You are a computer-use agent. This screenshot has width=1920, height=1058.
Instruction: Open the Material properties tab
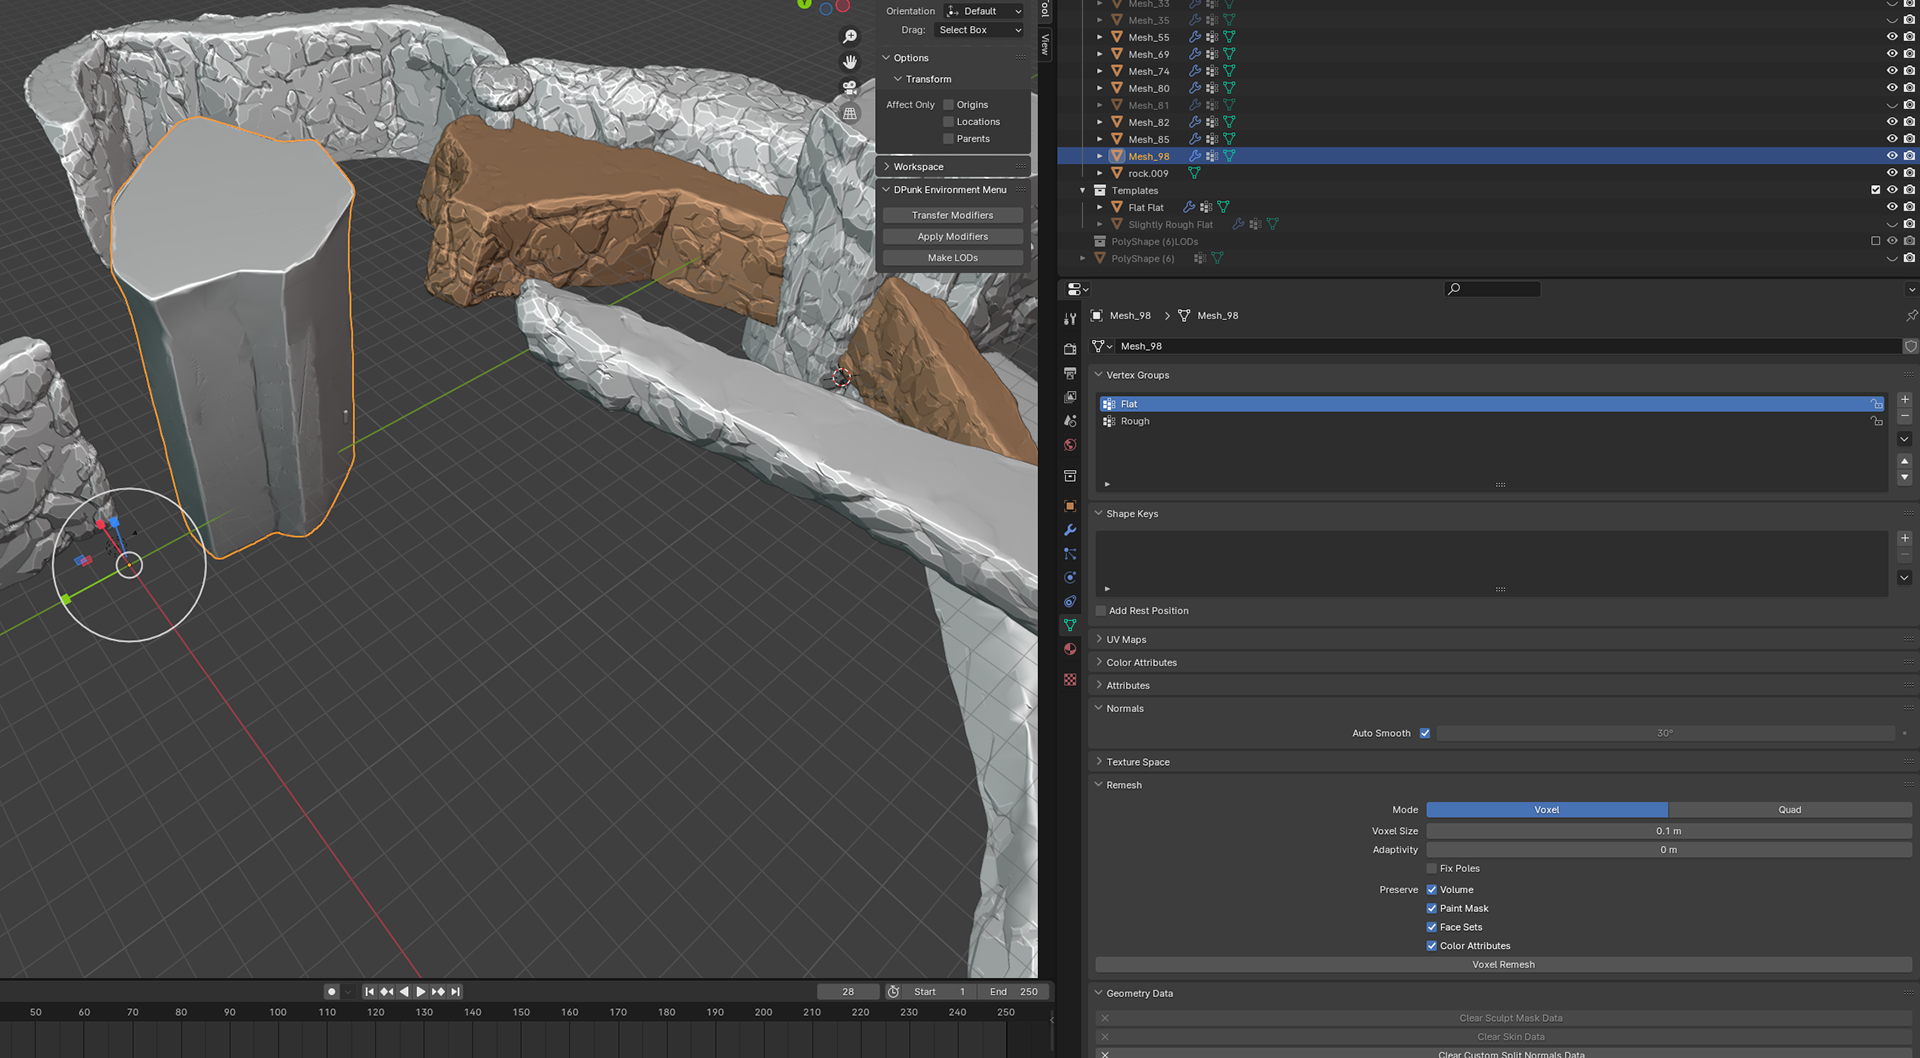pyautogui.click(x=1070, y=650)
